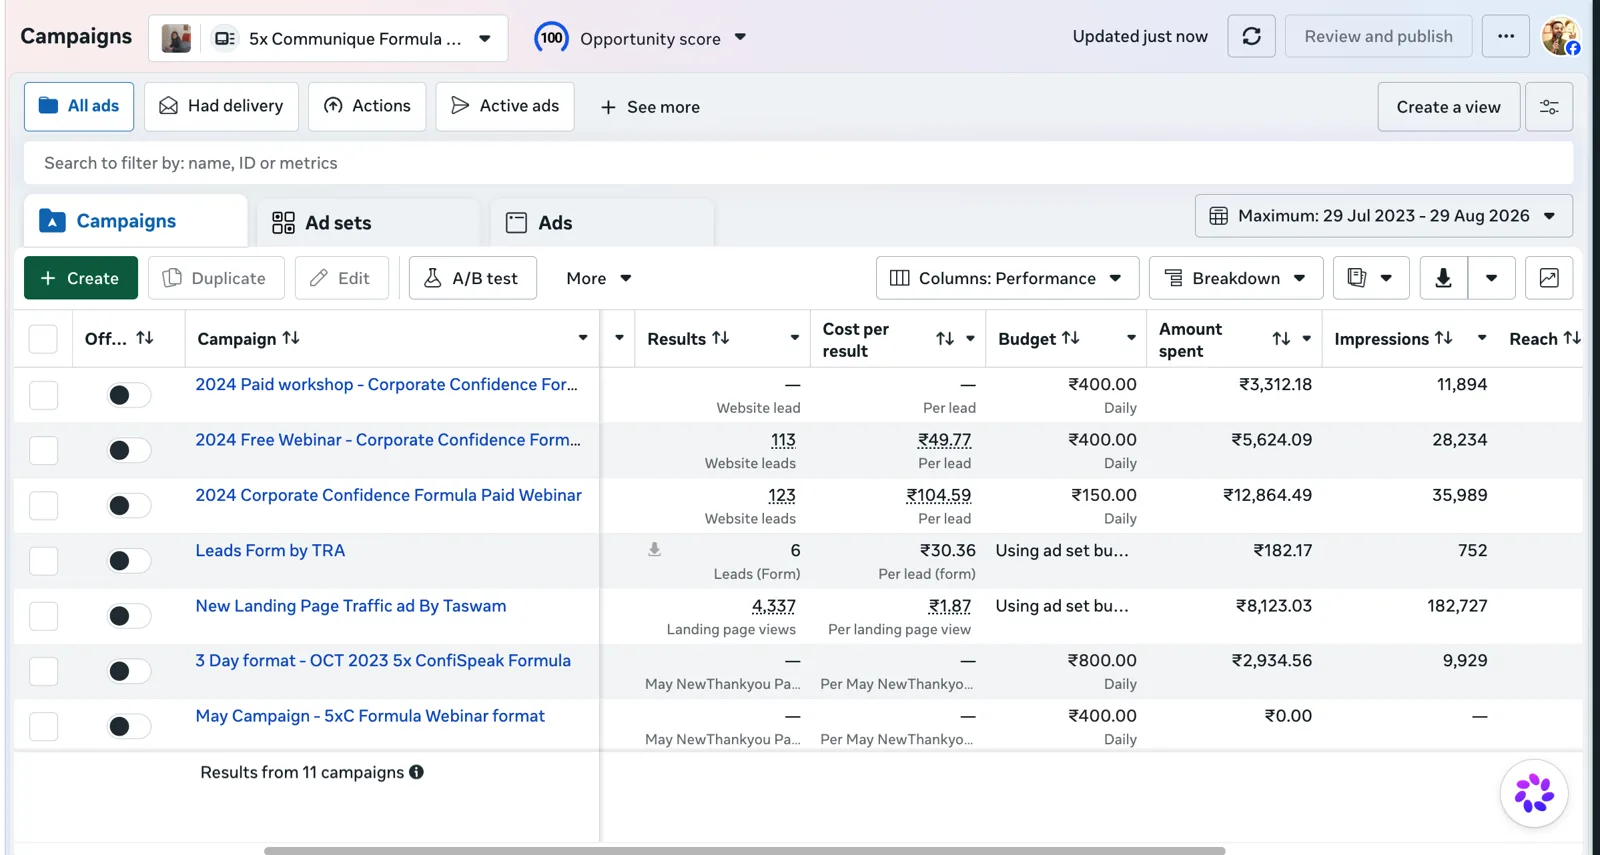Click the green Create button
The width and height of the screenshot is (1600, 855).
tap(81, 278)
